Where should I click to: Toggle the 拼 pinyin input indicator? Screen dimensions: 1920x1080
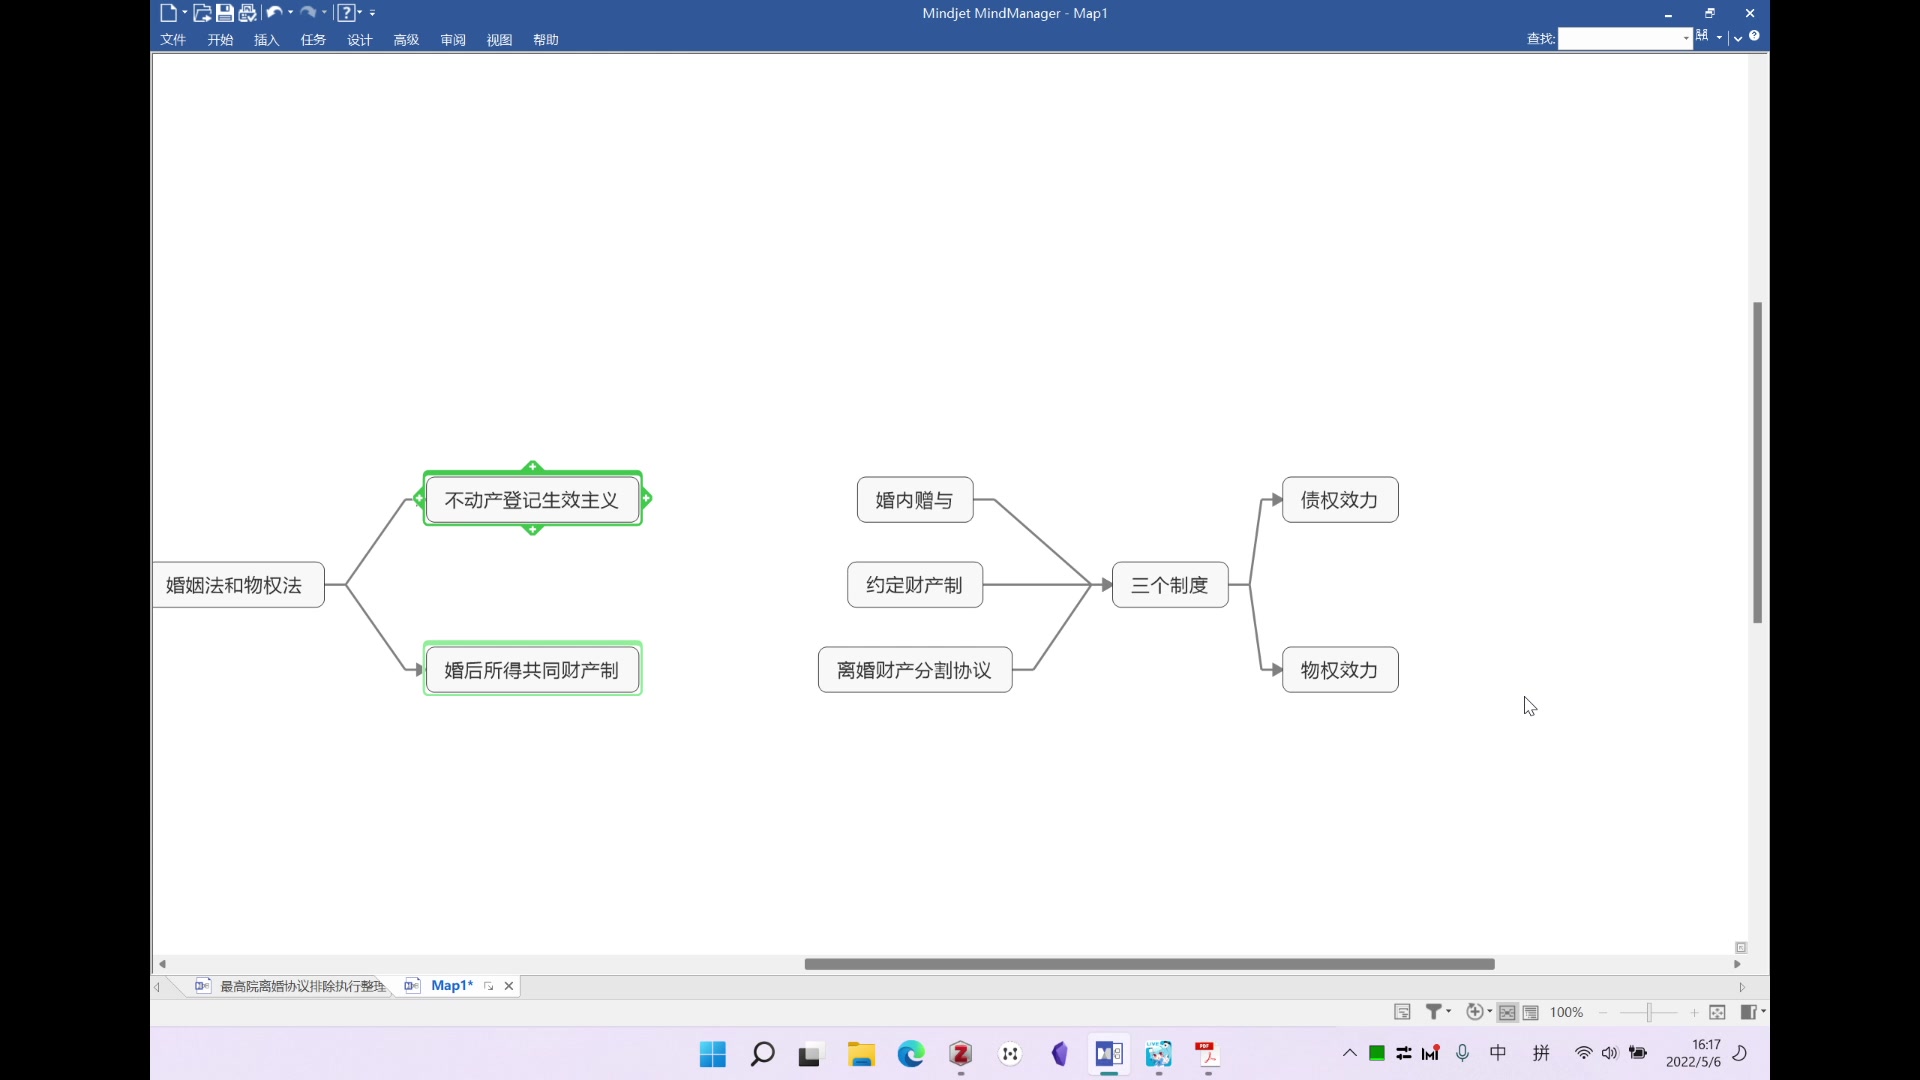(1542, 1053)
